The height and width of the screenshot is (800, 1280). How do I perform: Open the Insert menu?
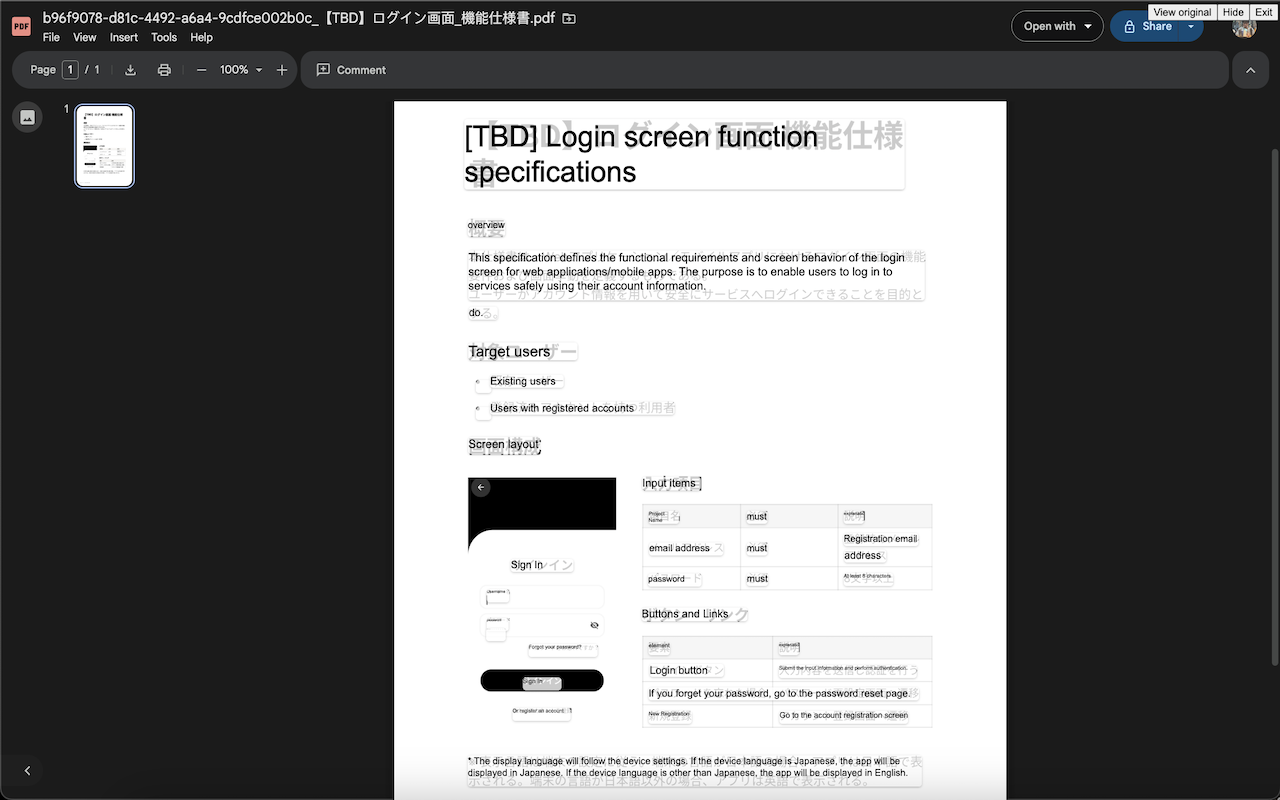click(x=124, y=37)
